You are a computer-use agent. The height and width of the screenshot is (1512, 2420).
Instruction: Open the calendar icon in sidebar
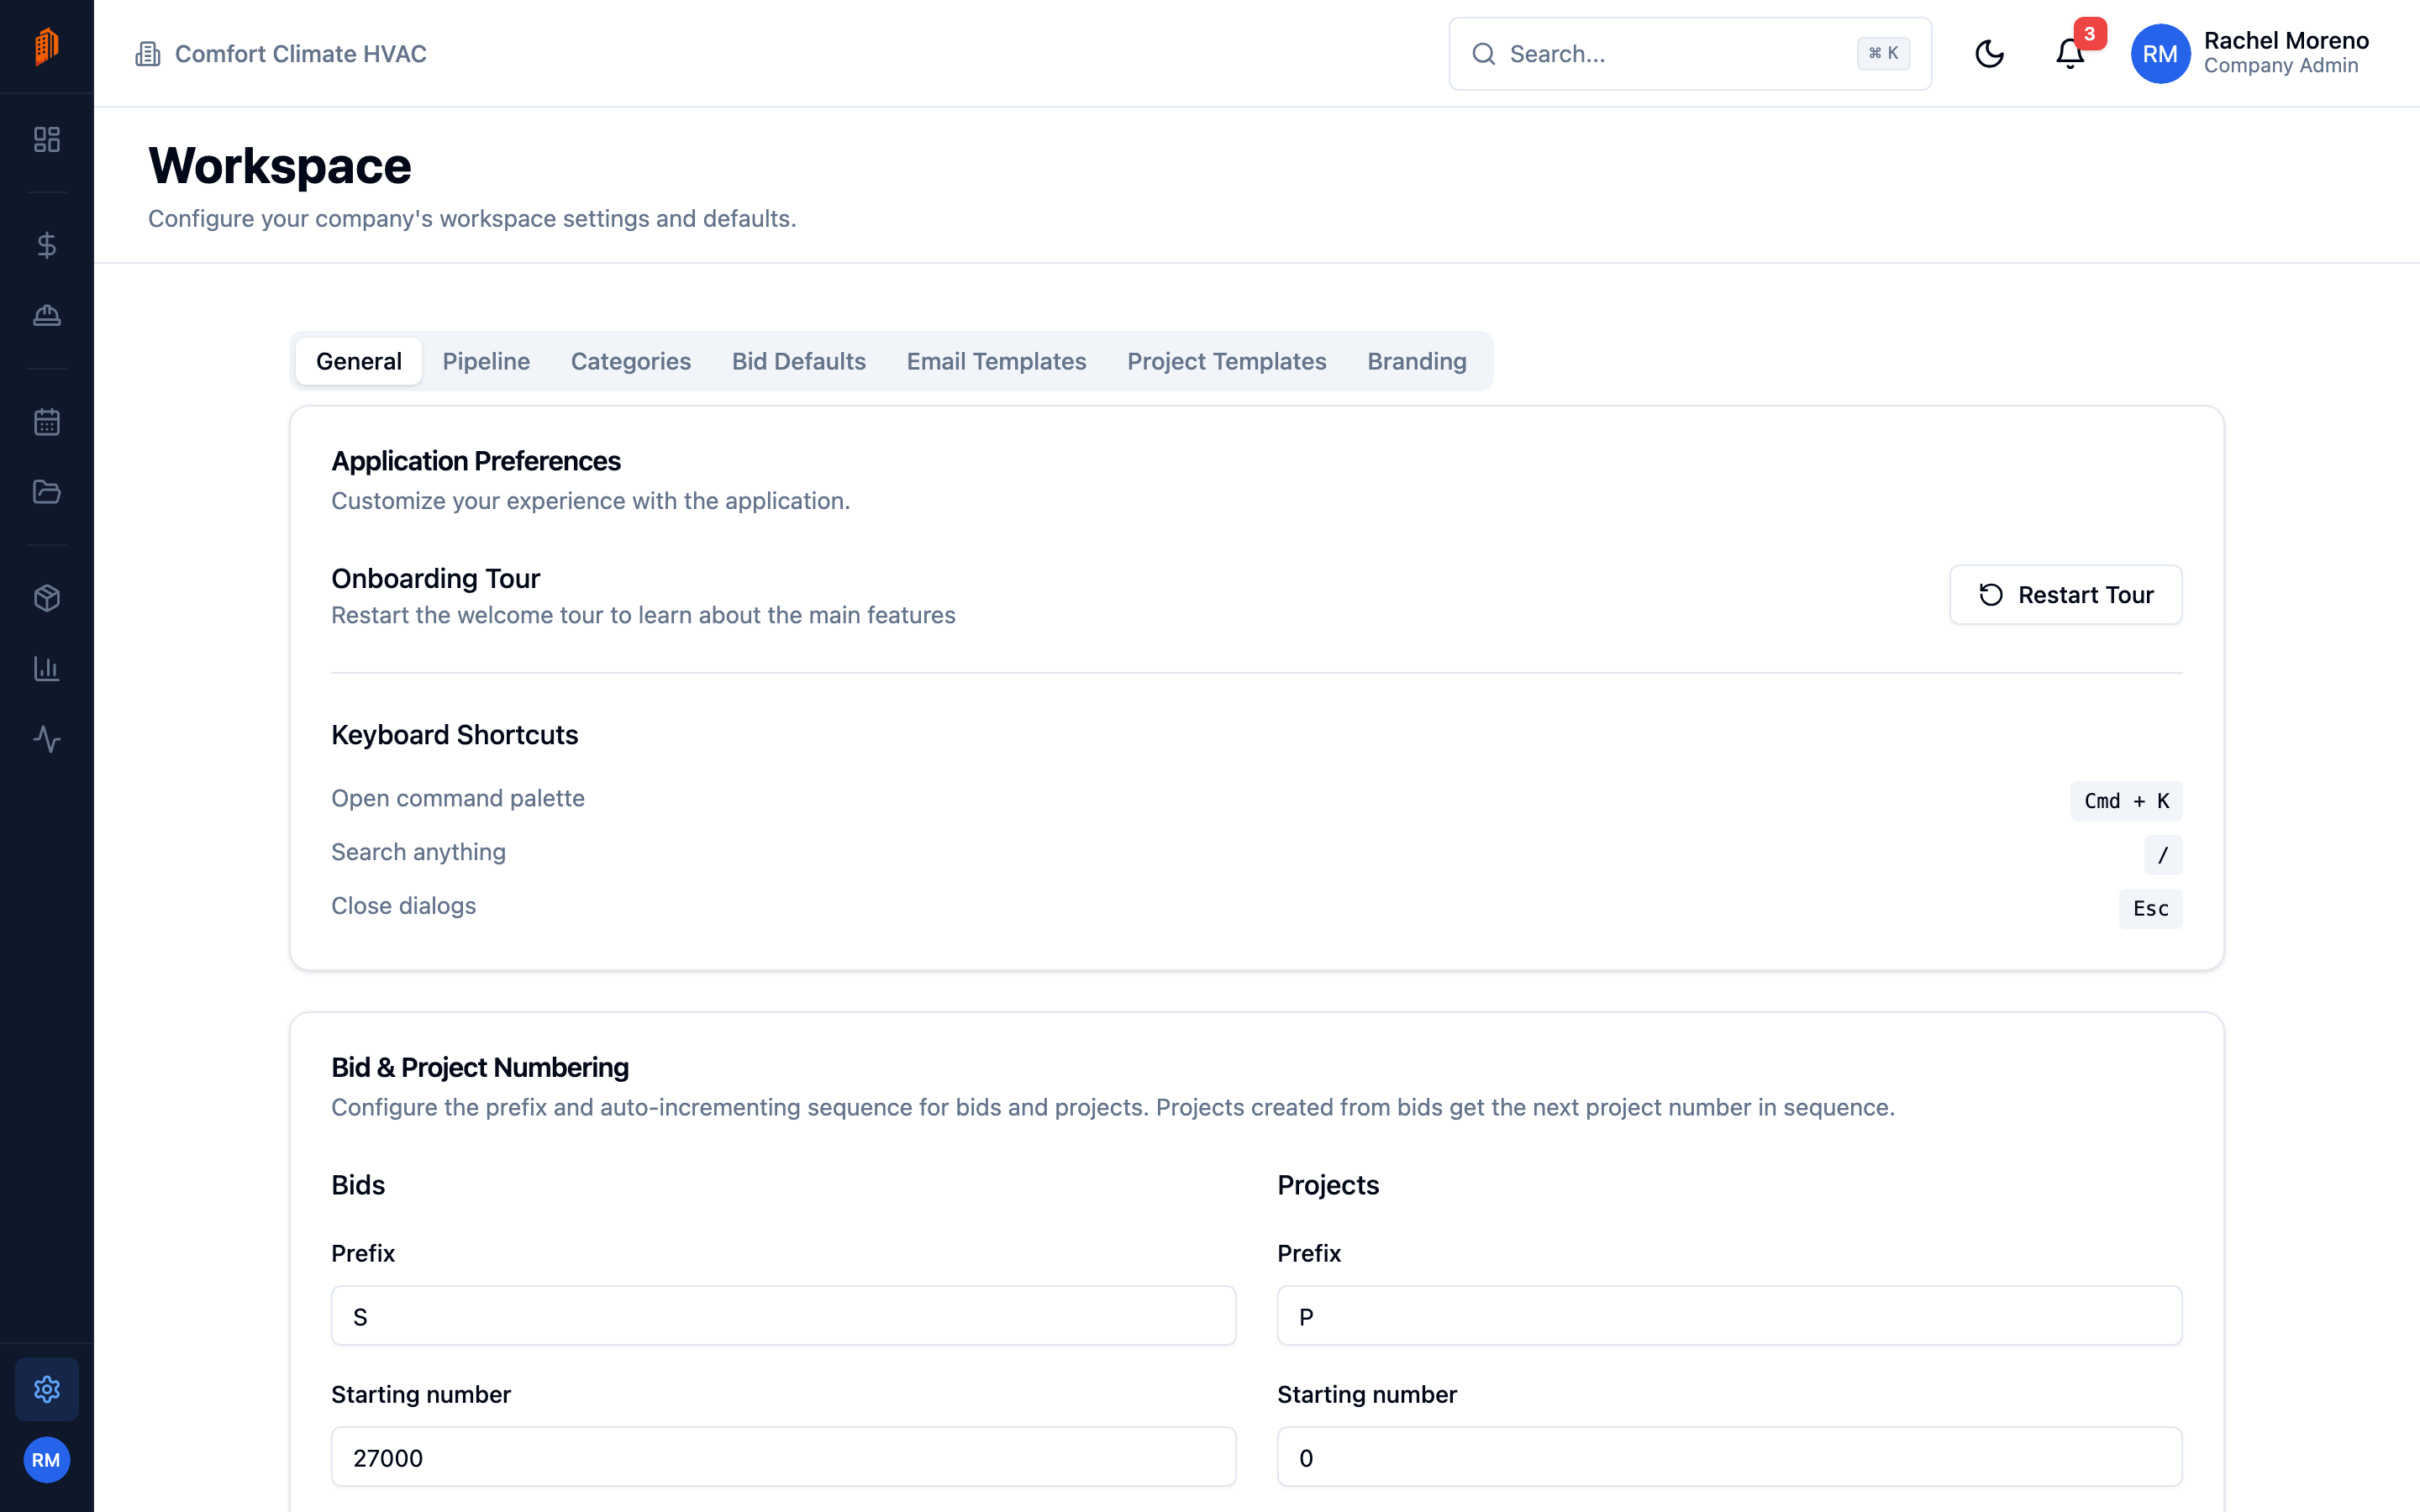(47, 422)
